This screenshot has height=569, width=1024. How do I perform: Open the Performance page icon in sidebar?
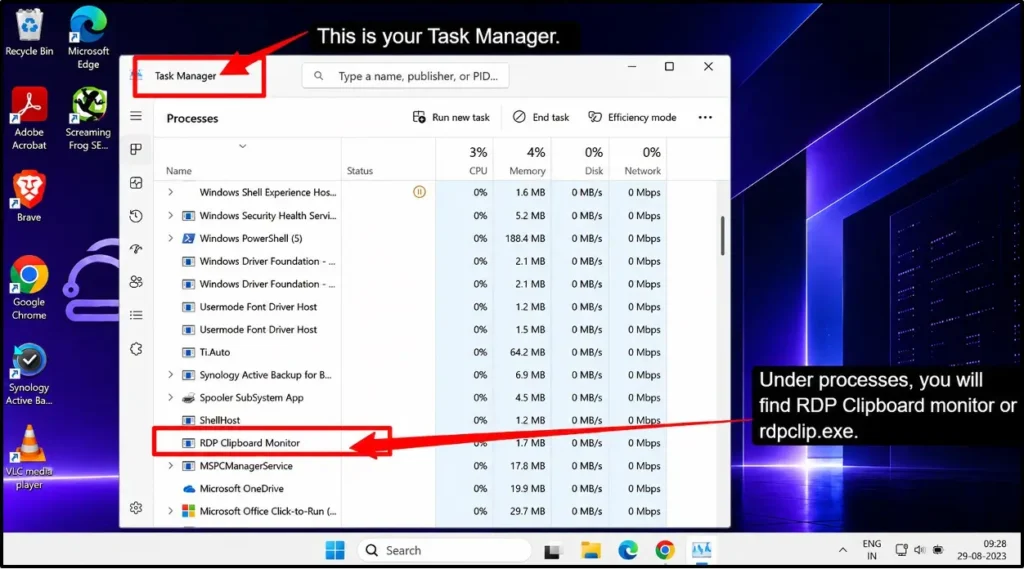pyautogui.click(x=136, y=183)
